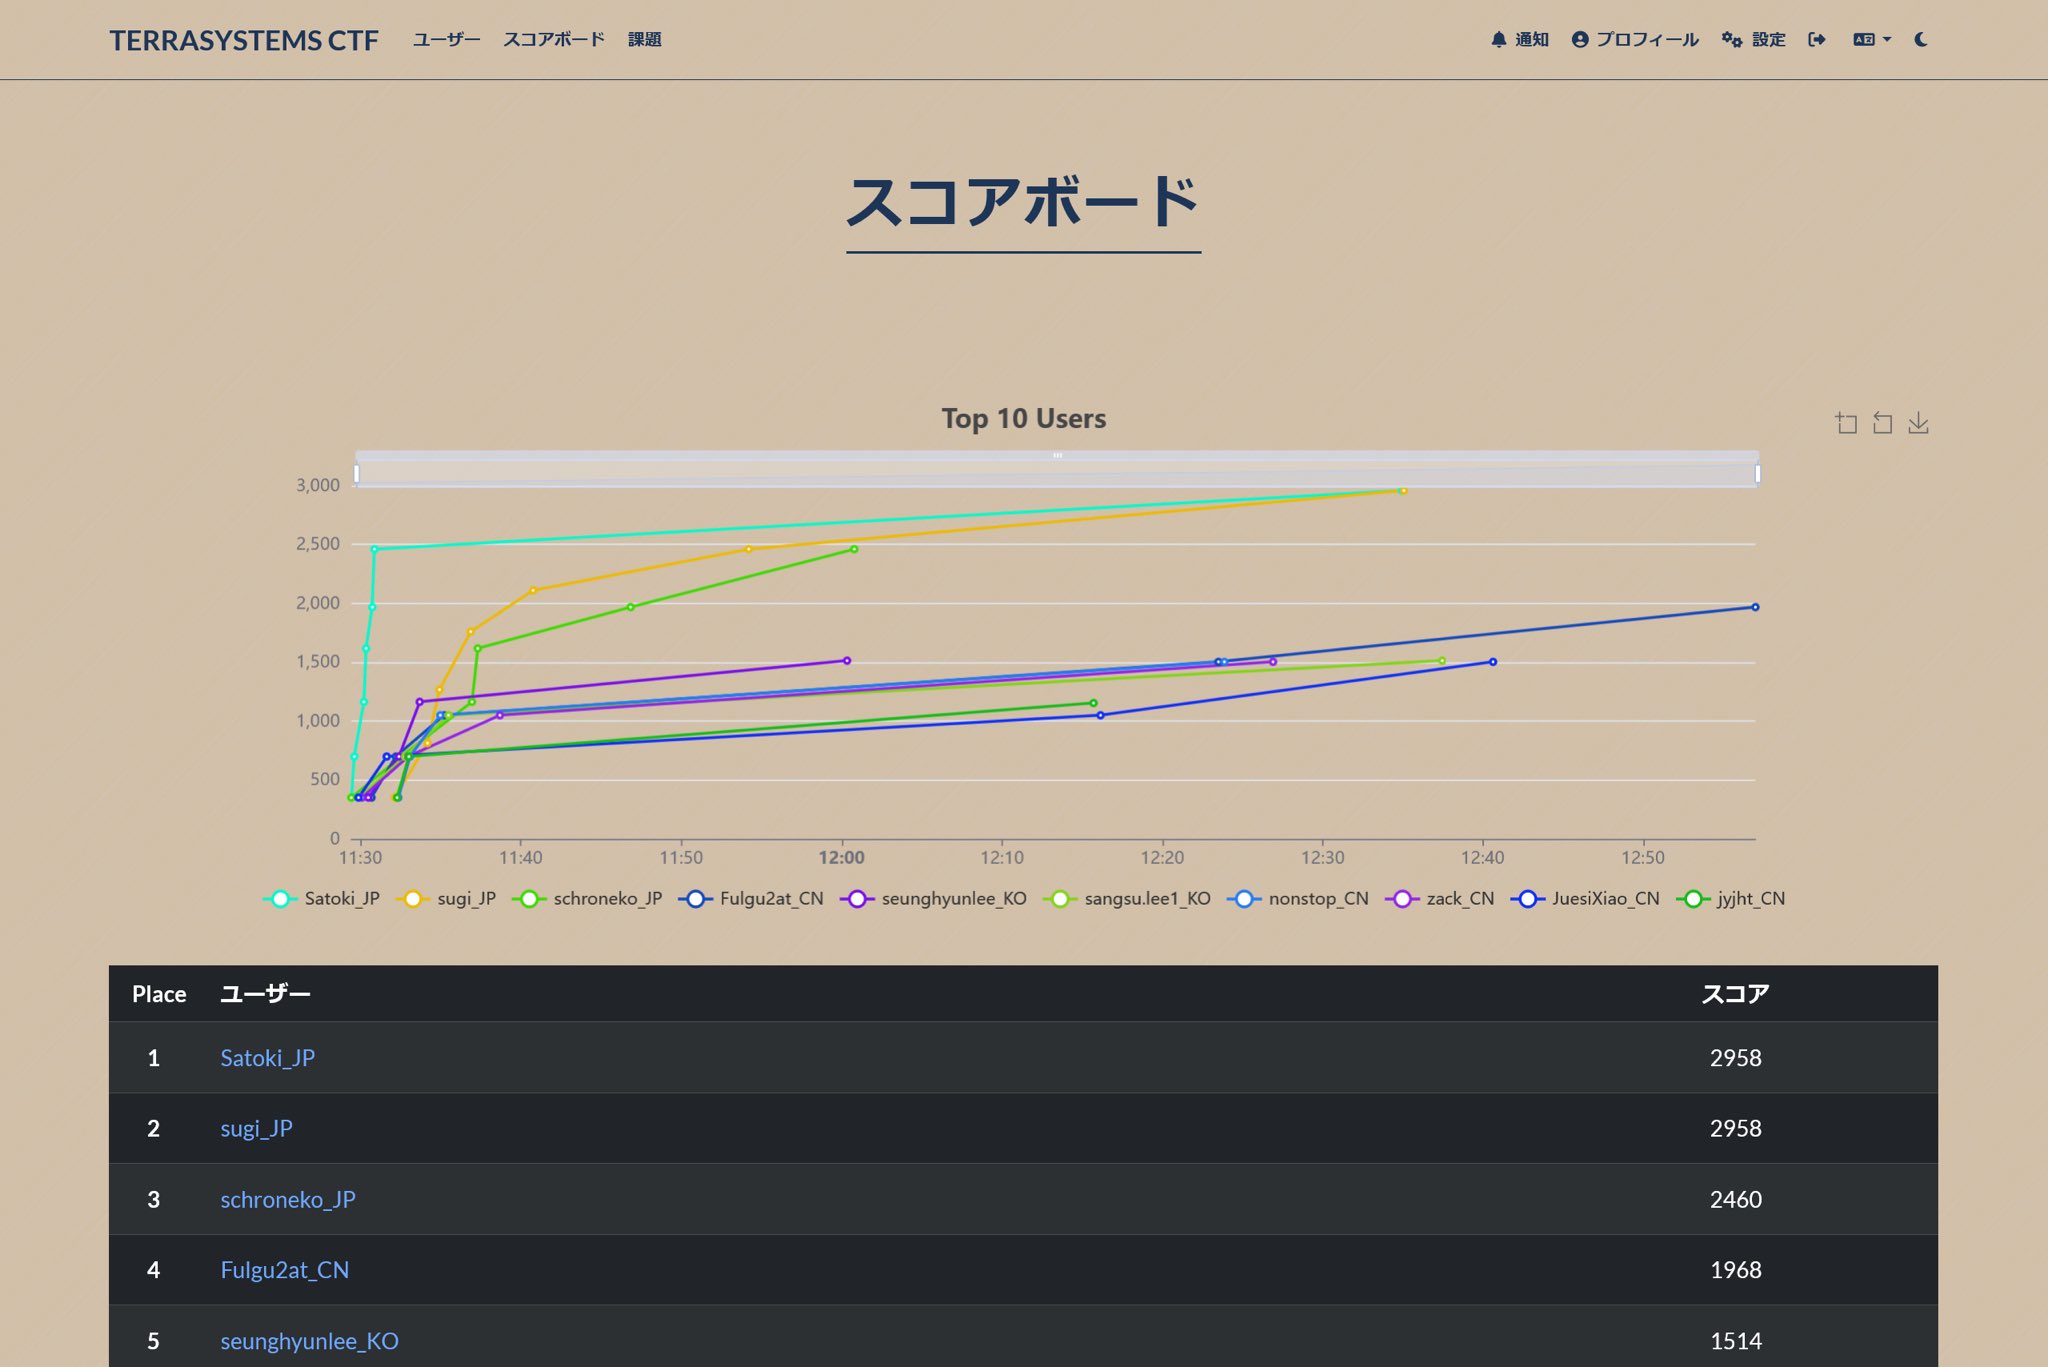Click the chart zoom reset icon
The image size is (2048, 1367).
point(1882,424)
